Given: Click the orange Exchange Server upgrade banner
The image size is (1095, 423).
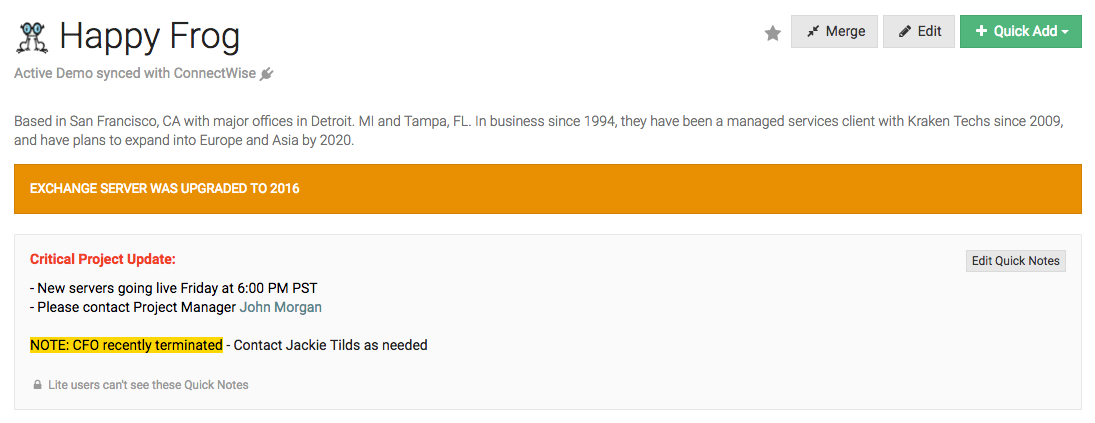Looking at the screenshot, I should 547,189.
